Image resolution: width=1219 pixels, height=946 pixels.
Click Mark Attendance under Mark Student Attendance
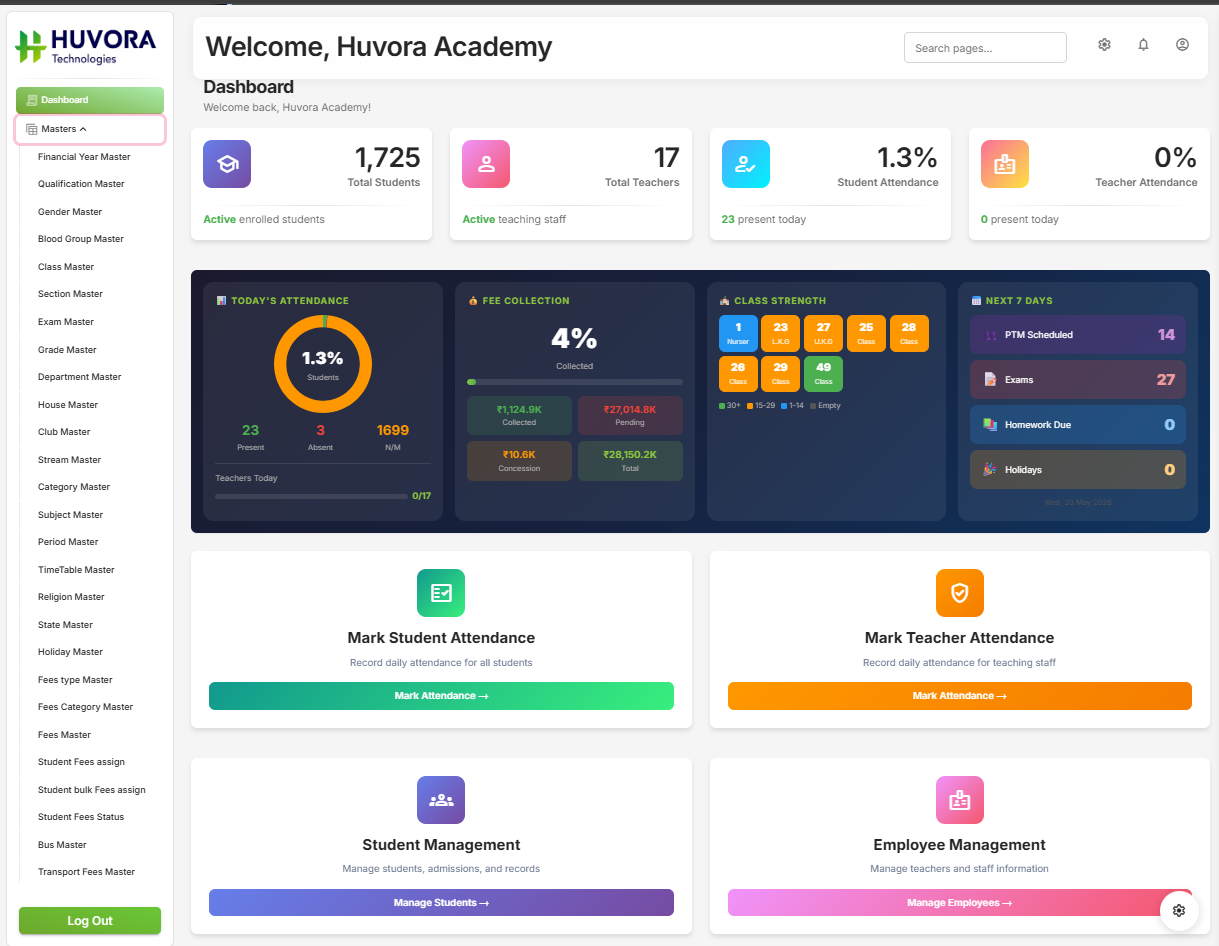pyautogui.click(x=441, y=696)
